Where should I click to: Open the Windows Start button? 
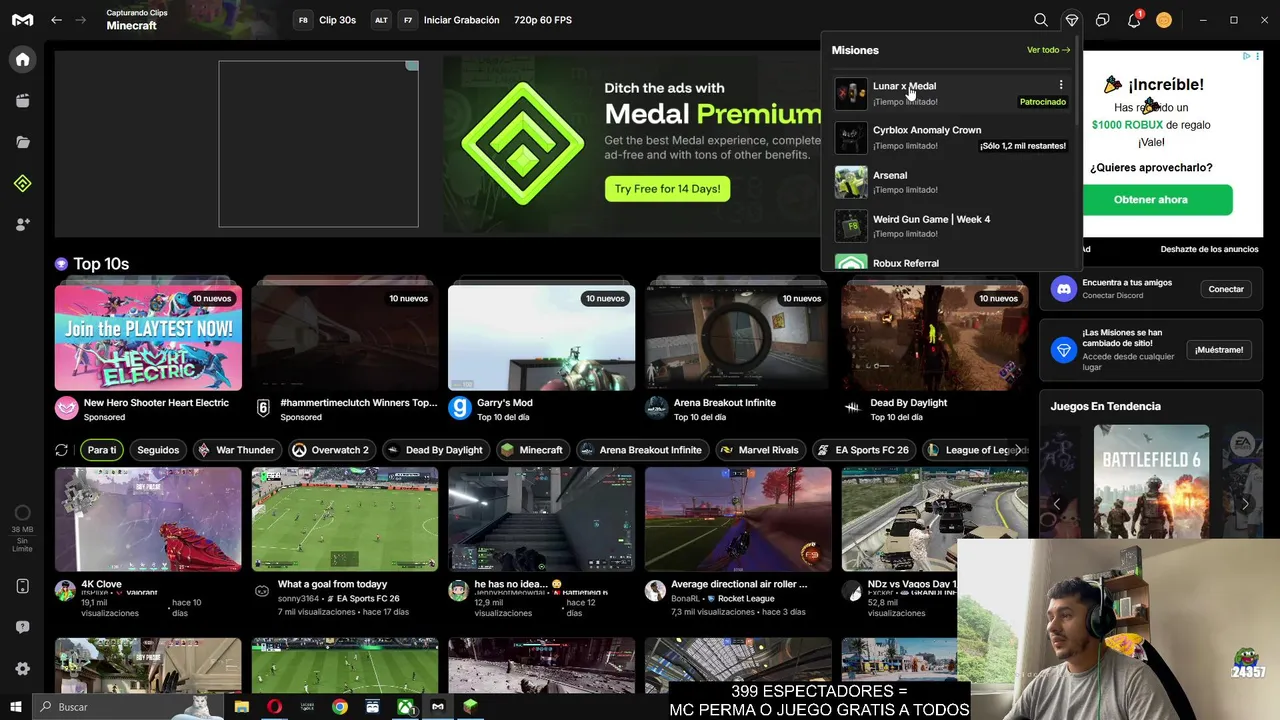16,707
